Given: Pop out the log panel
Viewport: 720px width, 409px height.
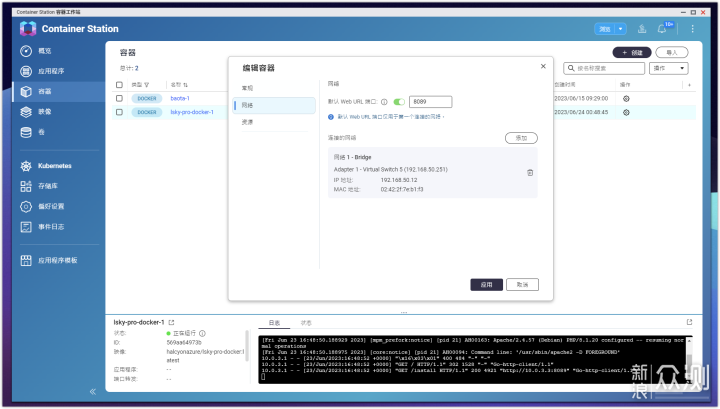Looking at the screenshot, I should pos(689,322).
